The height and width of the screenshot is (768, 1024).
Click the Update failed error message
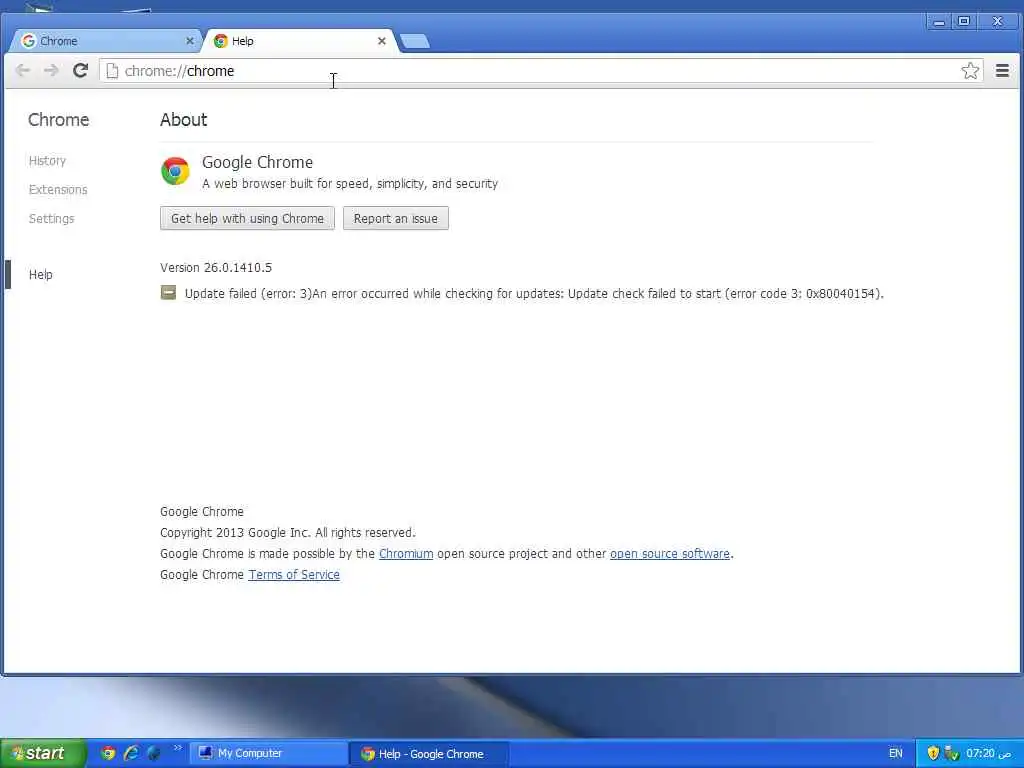534,294
